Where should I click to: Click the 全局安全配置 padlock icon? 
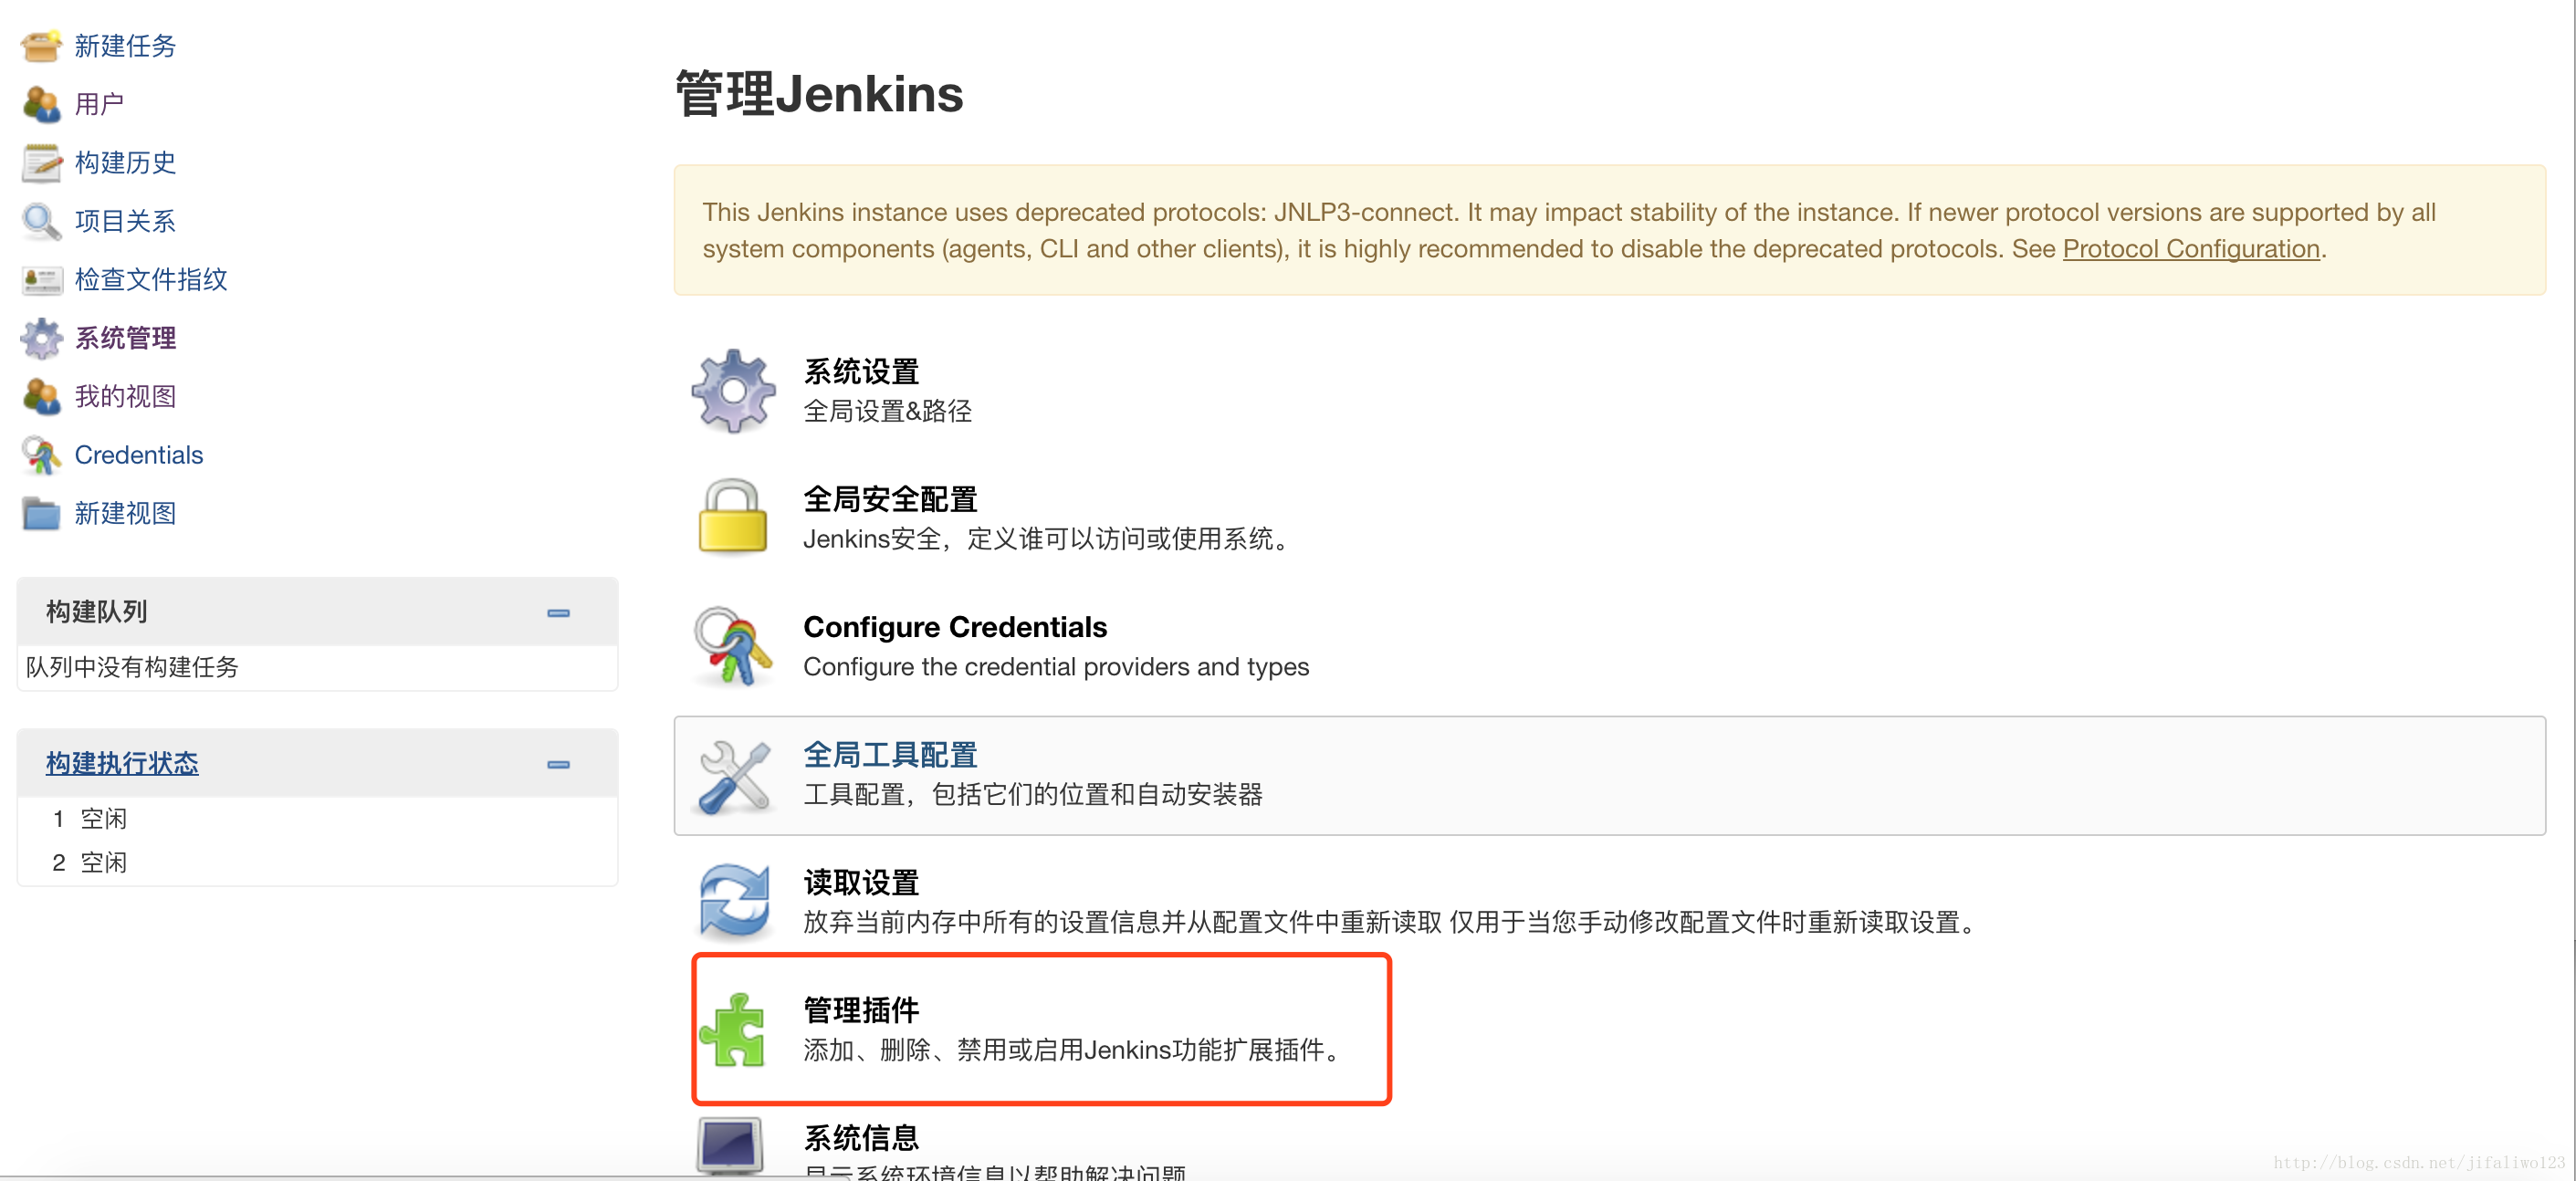(733, 517)
